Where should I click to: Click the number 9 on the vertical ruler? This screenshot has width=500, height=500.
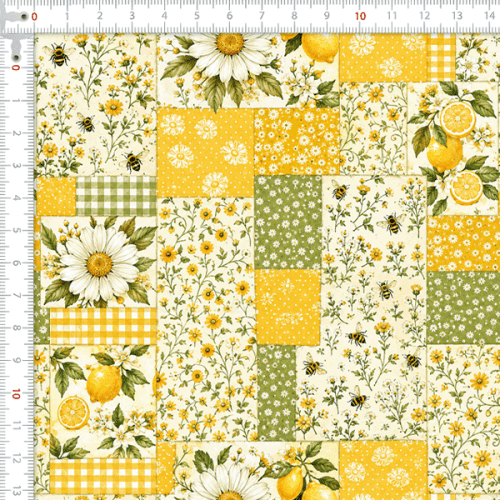[16, 360]
